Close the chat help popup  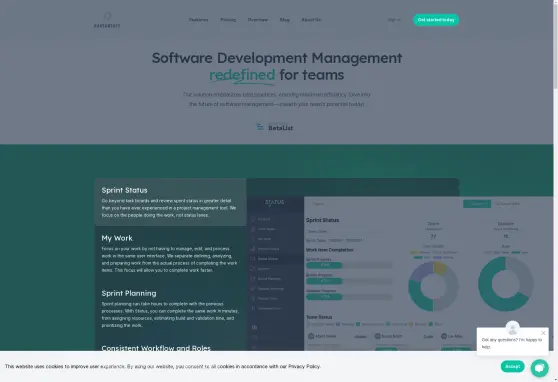point(543,333)
